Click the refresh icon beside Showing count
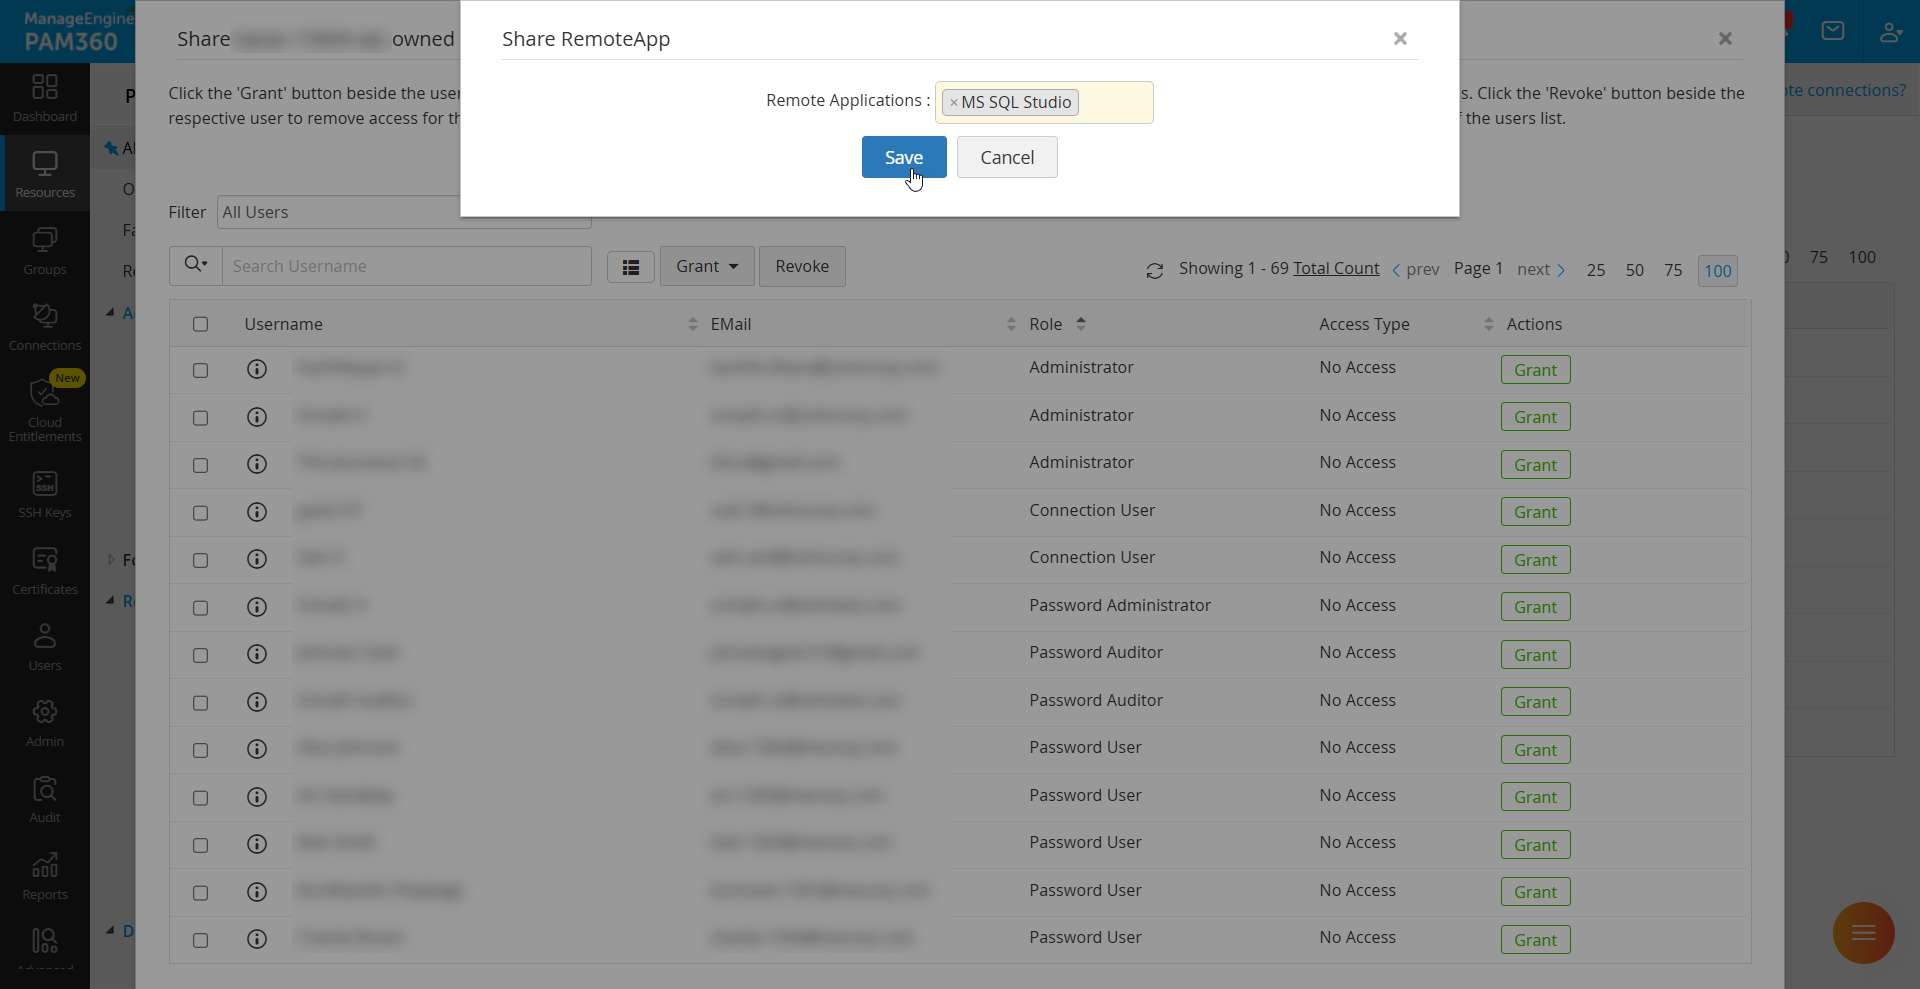1920x989 pixels. (x=1154, y=270)
